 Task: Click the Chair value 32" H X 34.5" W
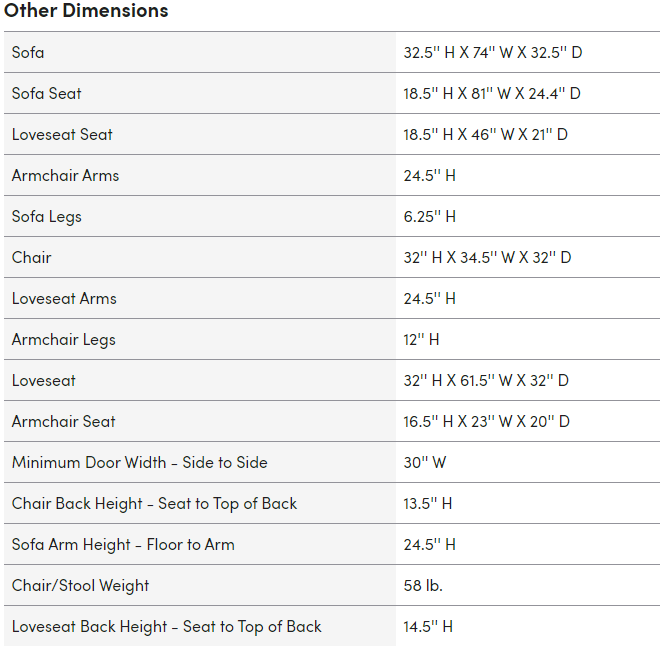(x=487, y=258)
